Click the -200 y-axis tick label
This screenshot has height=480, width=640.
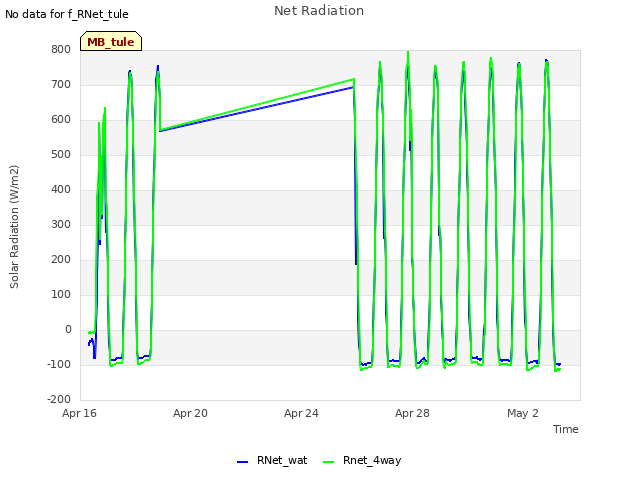[x=59, y=400]
